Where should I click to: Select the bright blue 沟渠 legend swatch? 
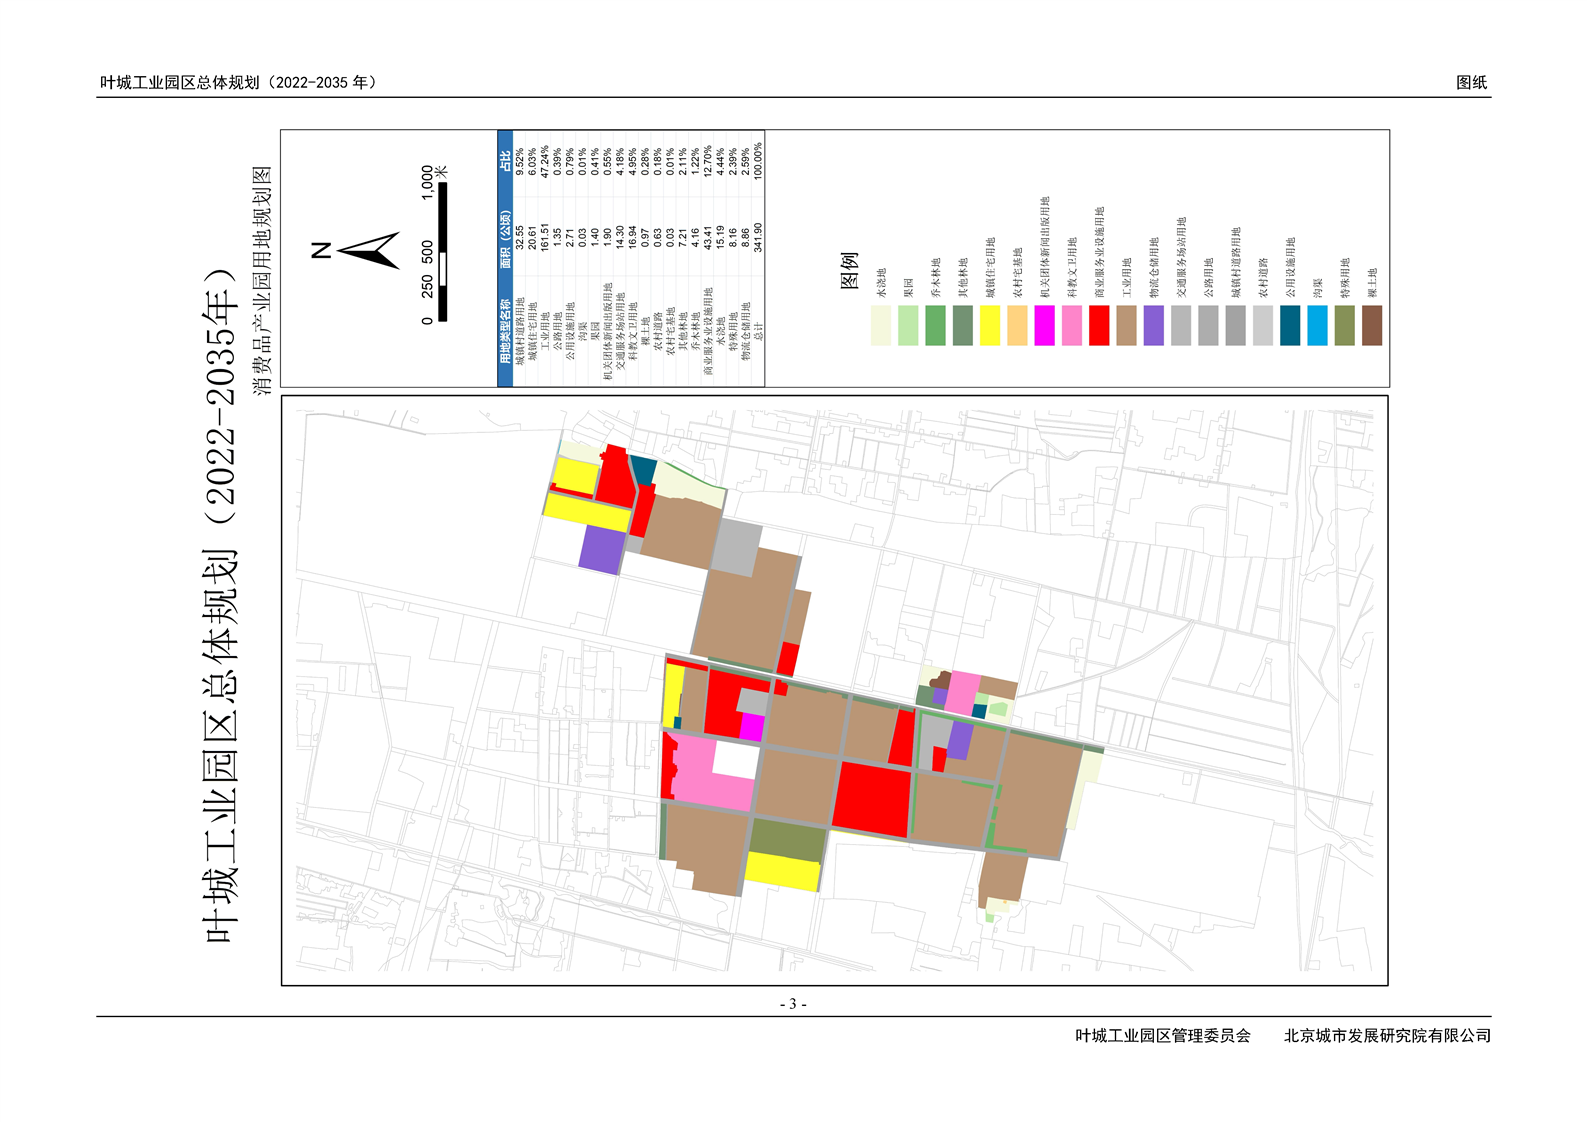pyautogui.click(x=1318, y=326)
